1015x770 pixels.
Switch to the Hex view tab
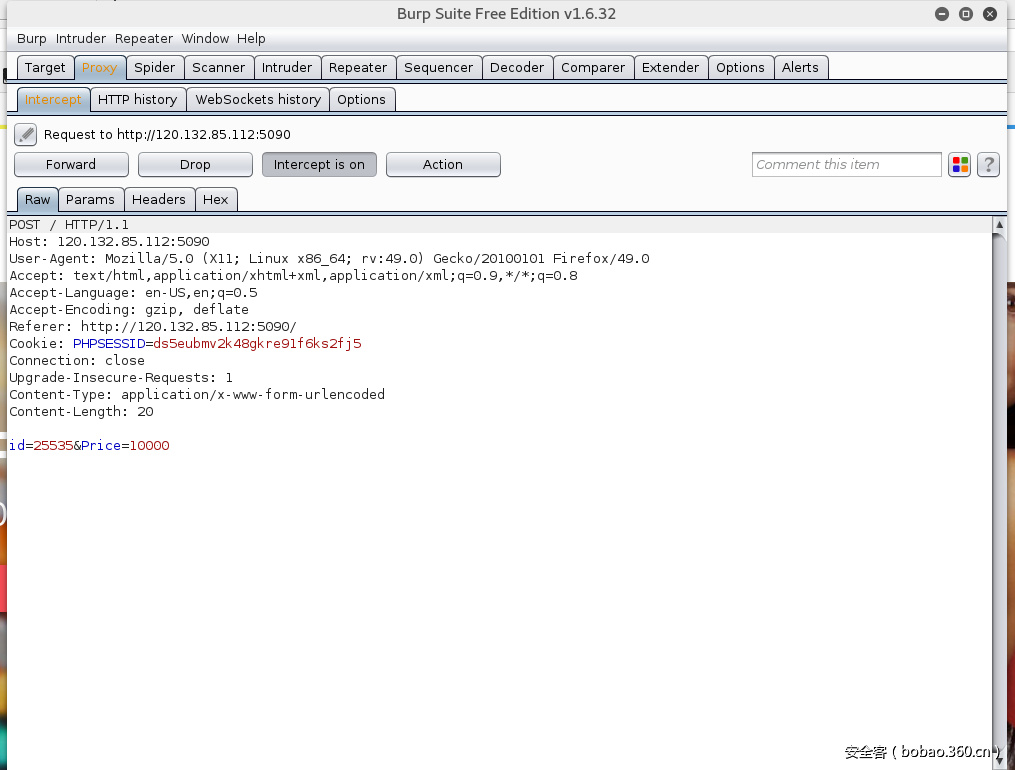click(216, 199)
